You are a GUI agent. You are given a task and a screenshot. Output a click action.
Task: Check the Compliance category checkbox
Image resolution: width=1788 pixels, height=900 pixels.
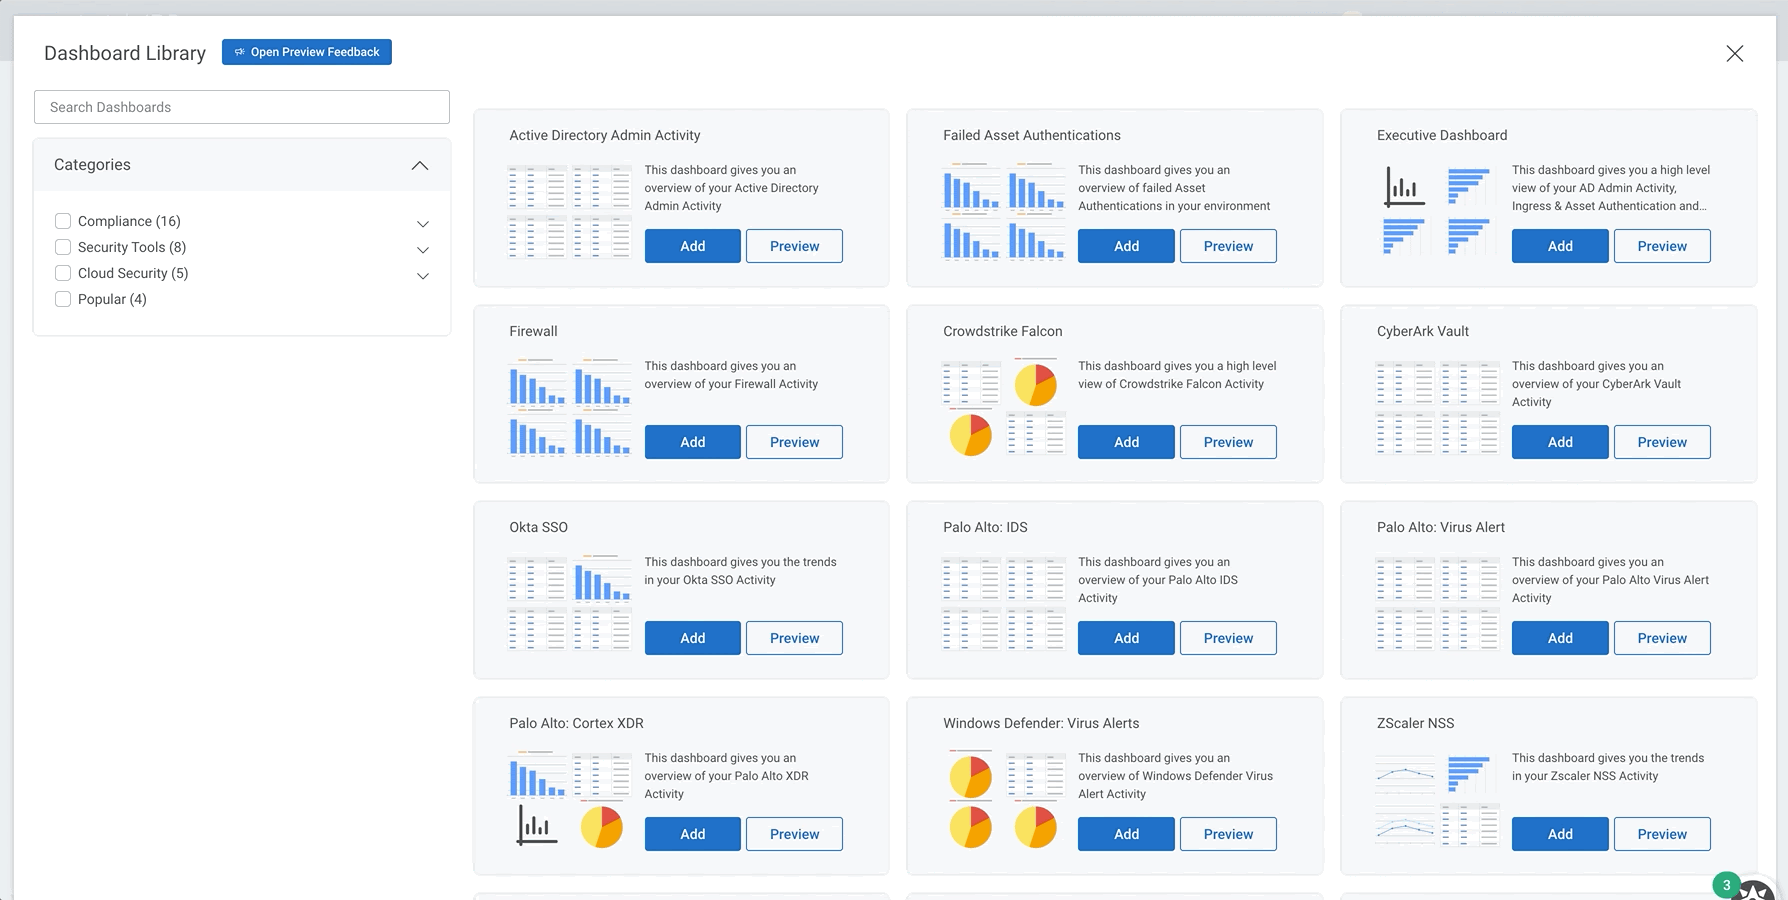click(x=63, y=221)
